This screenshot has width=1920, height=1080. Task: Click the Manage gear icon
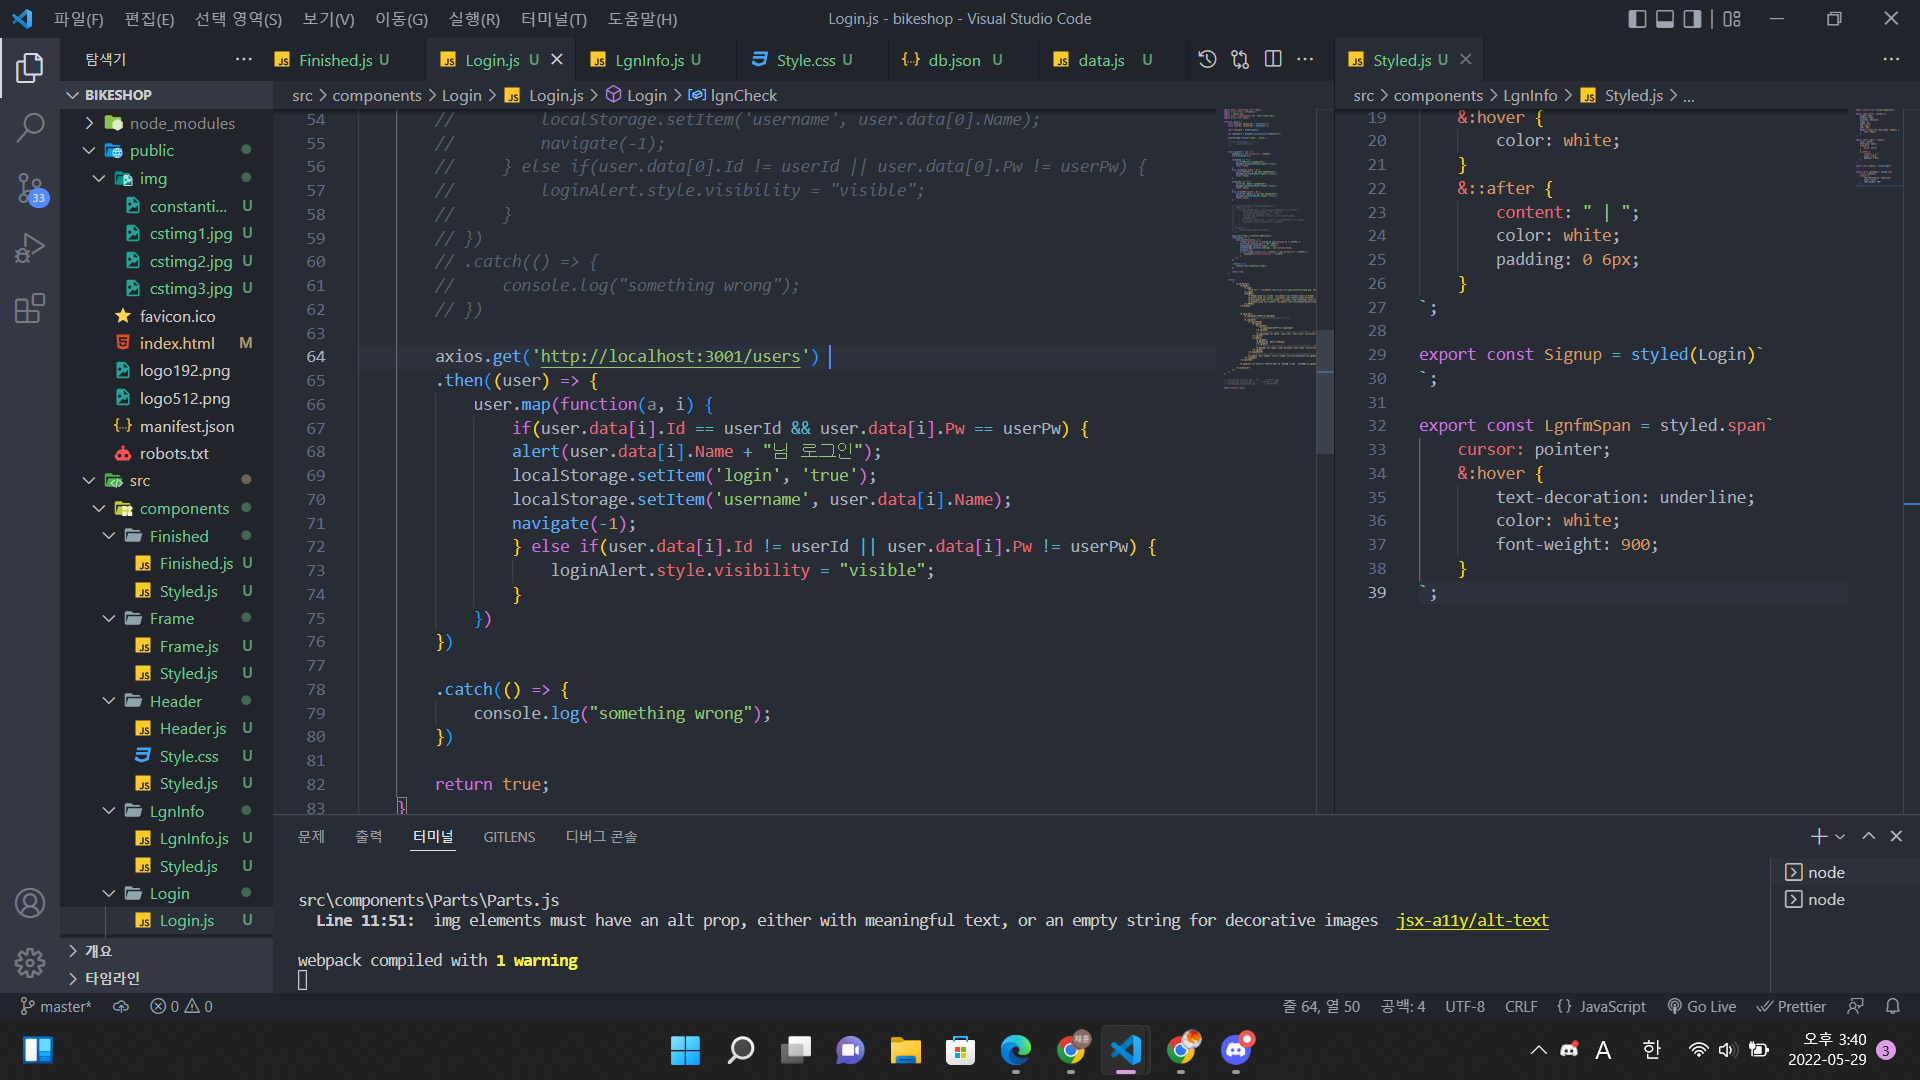tap(30, 962)
